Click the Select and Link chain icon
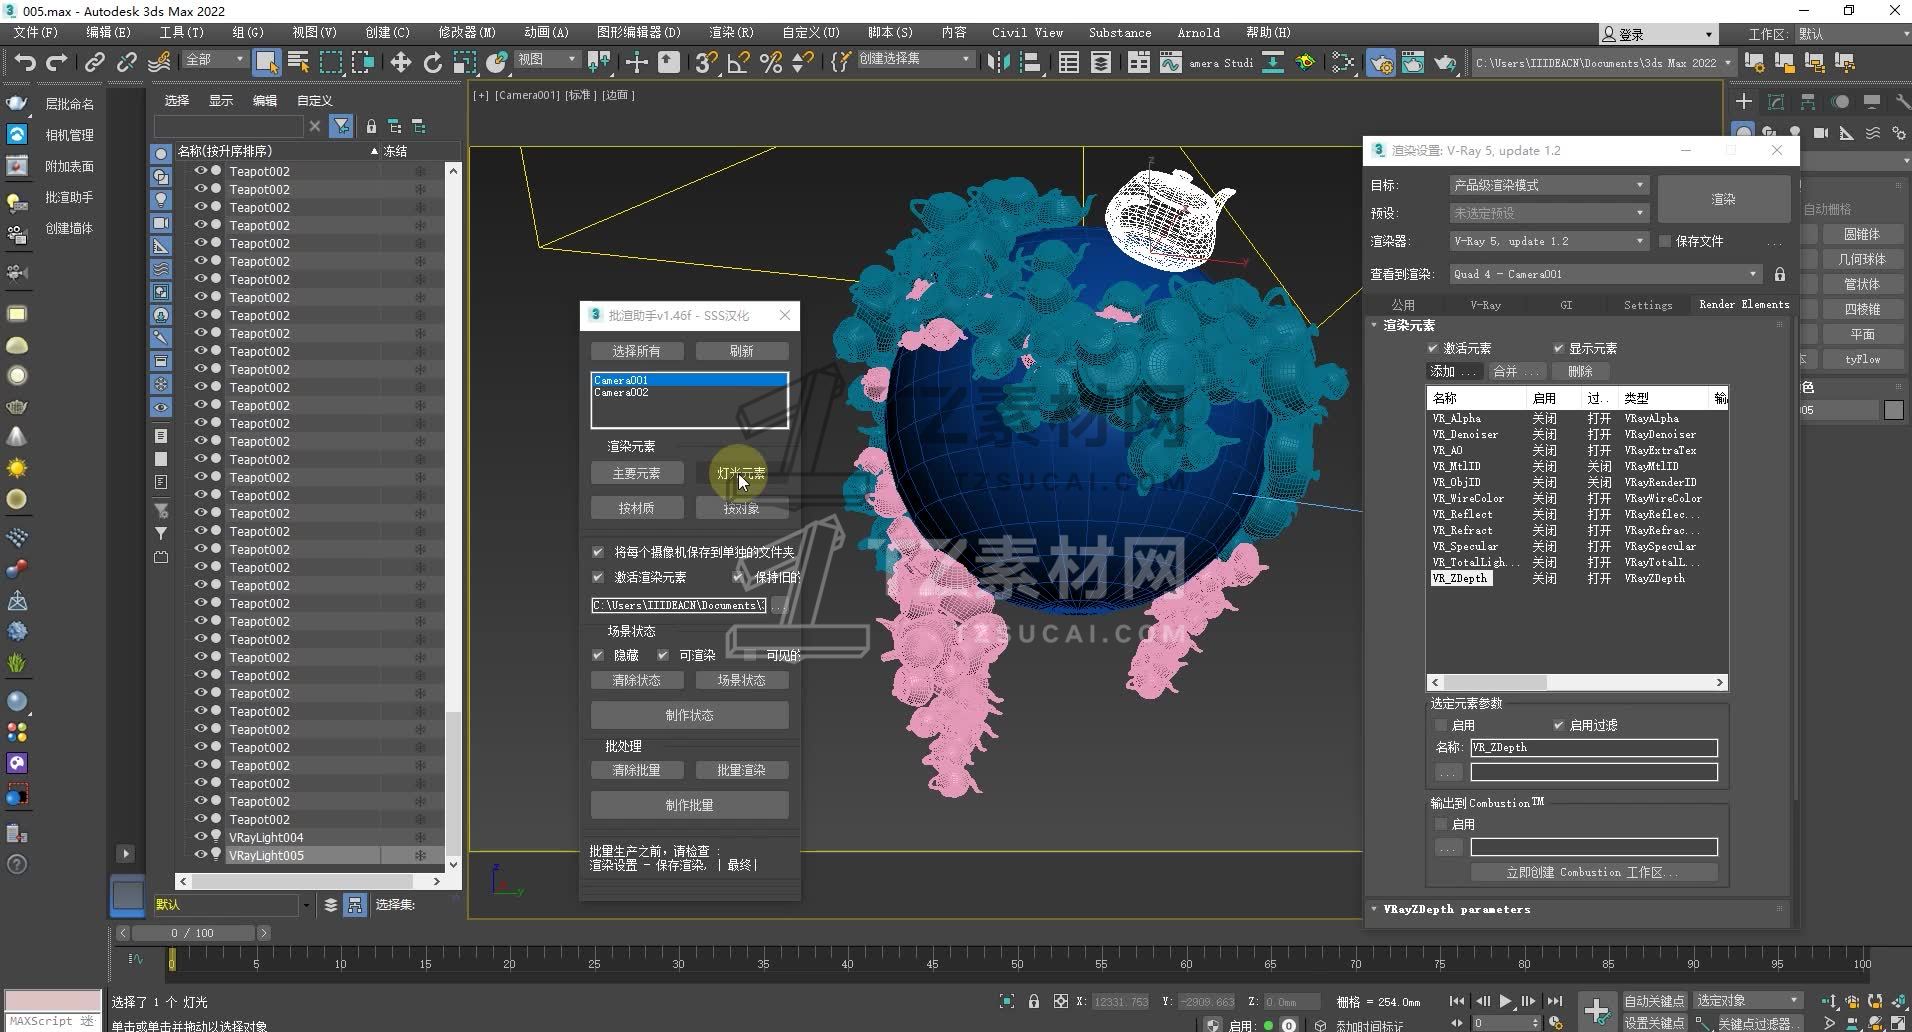The width and height of the screenshot is (1912, 1032). coord(94,63)
